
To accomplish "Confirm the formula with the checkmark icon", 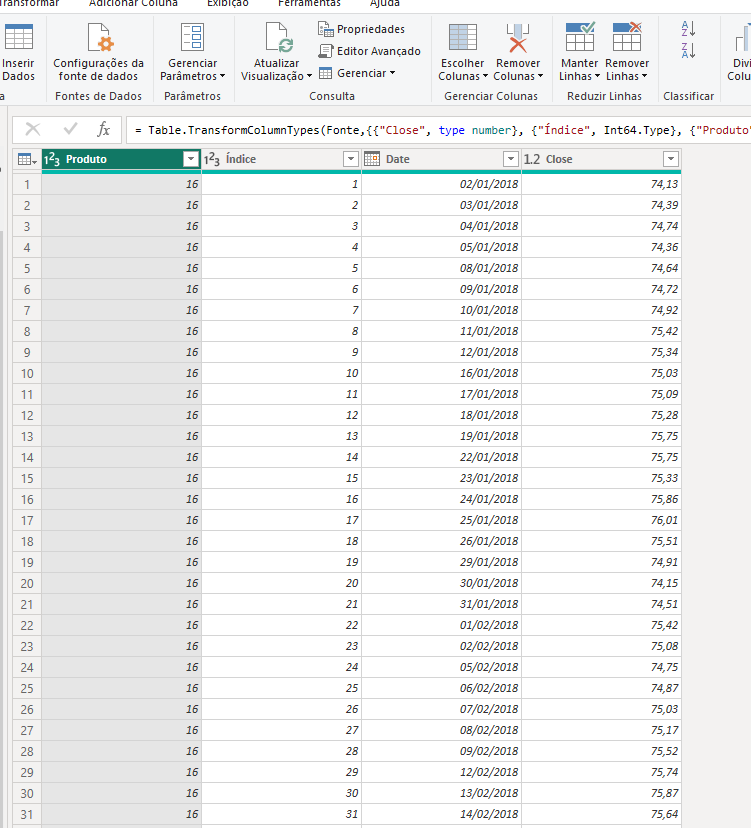I will 70,129.
